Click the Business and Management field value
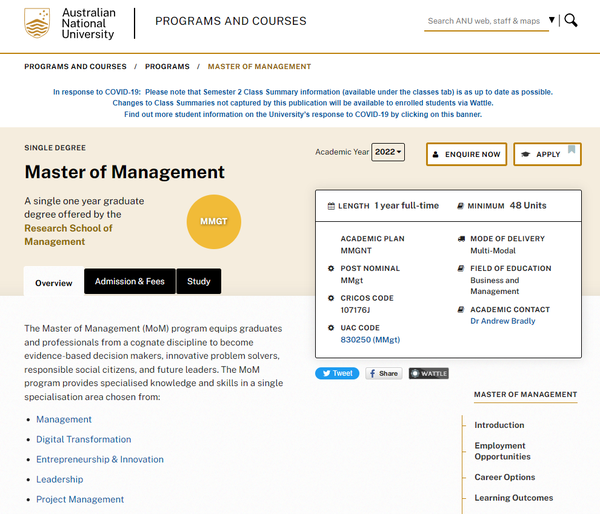Image resolution: width=600 pixels, height=514 pixels. [x=495, y=286]
